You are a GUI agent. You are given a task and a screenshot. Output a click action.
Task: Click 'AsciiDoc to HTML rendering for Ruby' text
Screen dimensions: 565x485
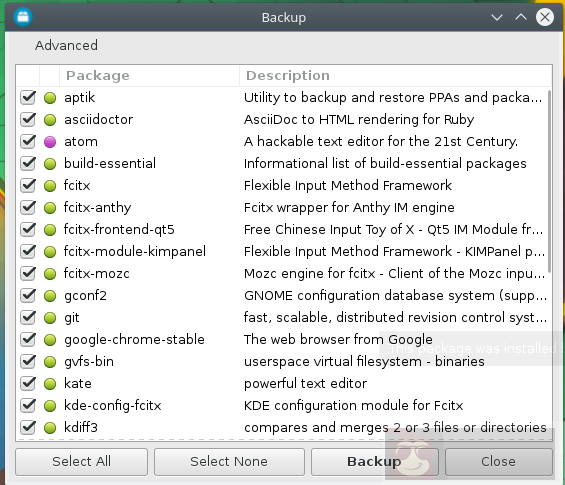point(359,120)
